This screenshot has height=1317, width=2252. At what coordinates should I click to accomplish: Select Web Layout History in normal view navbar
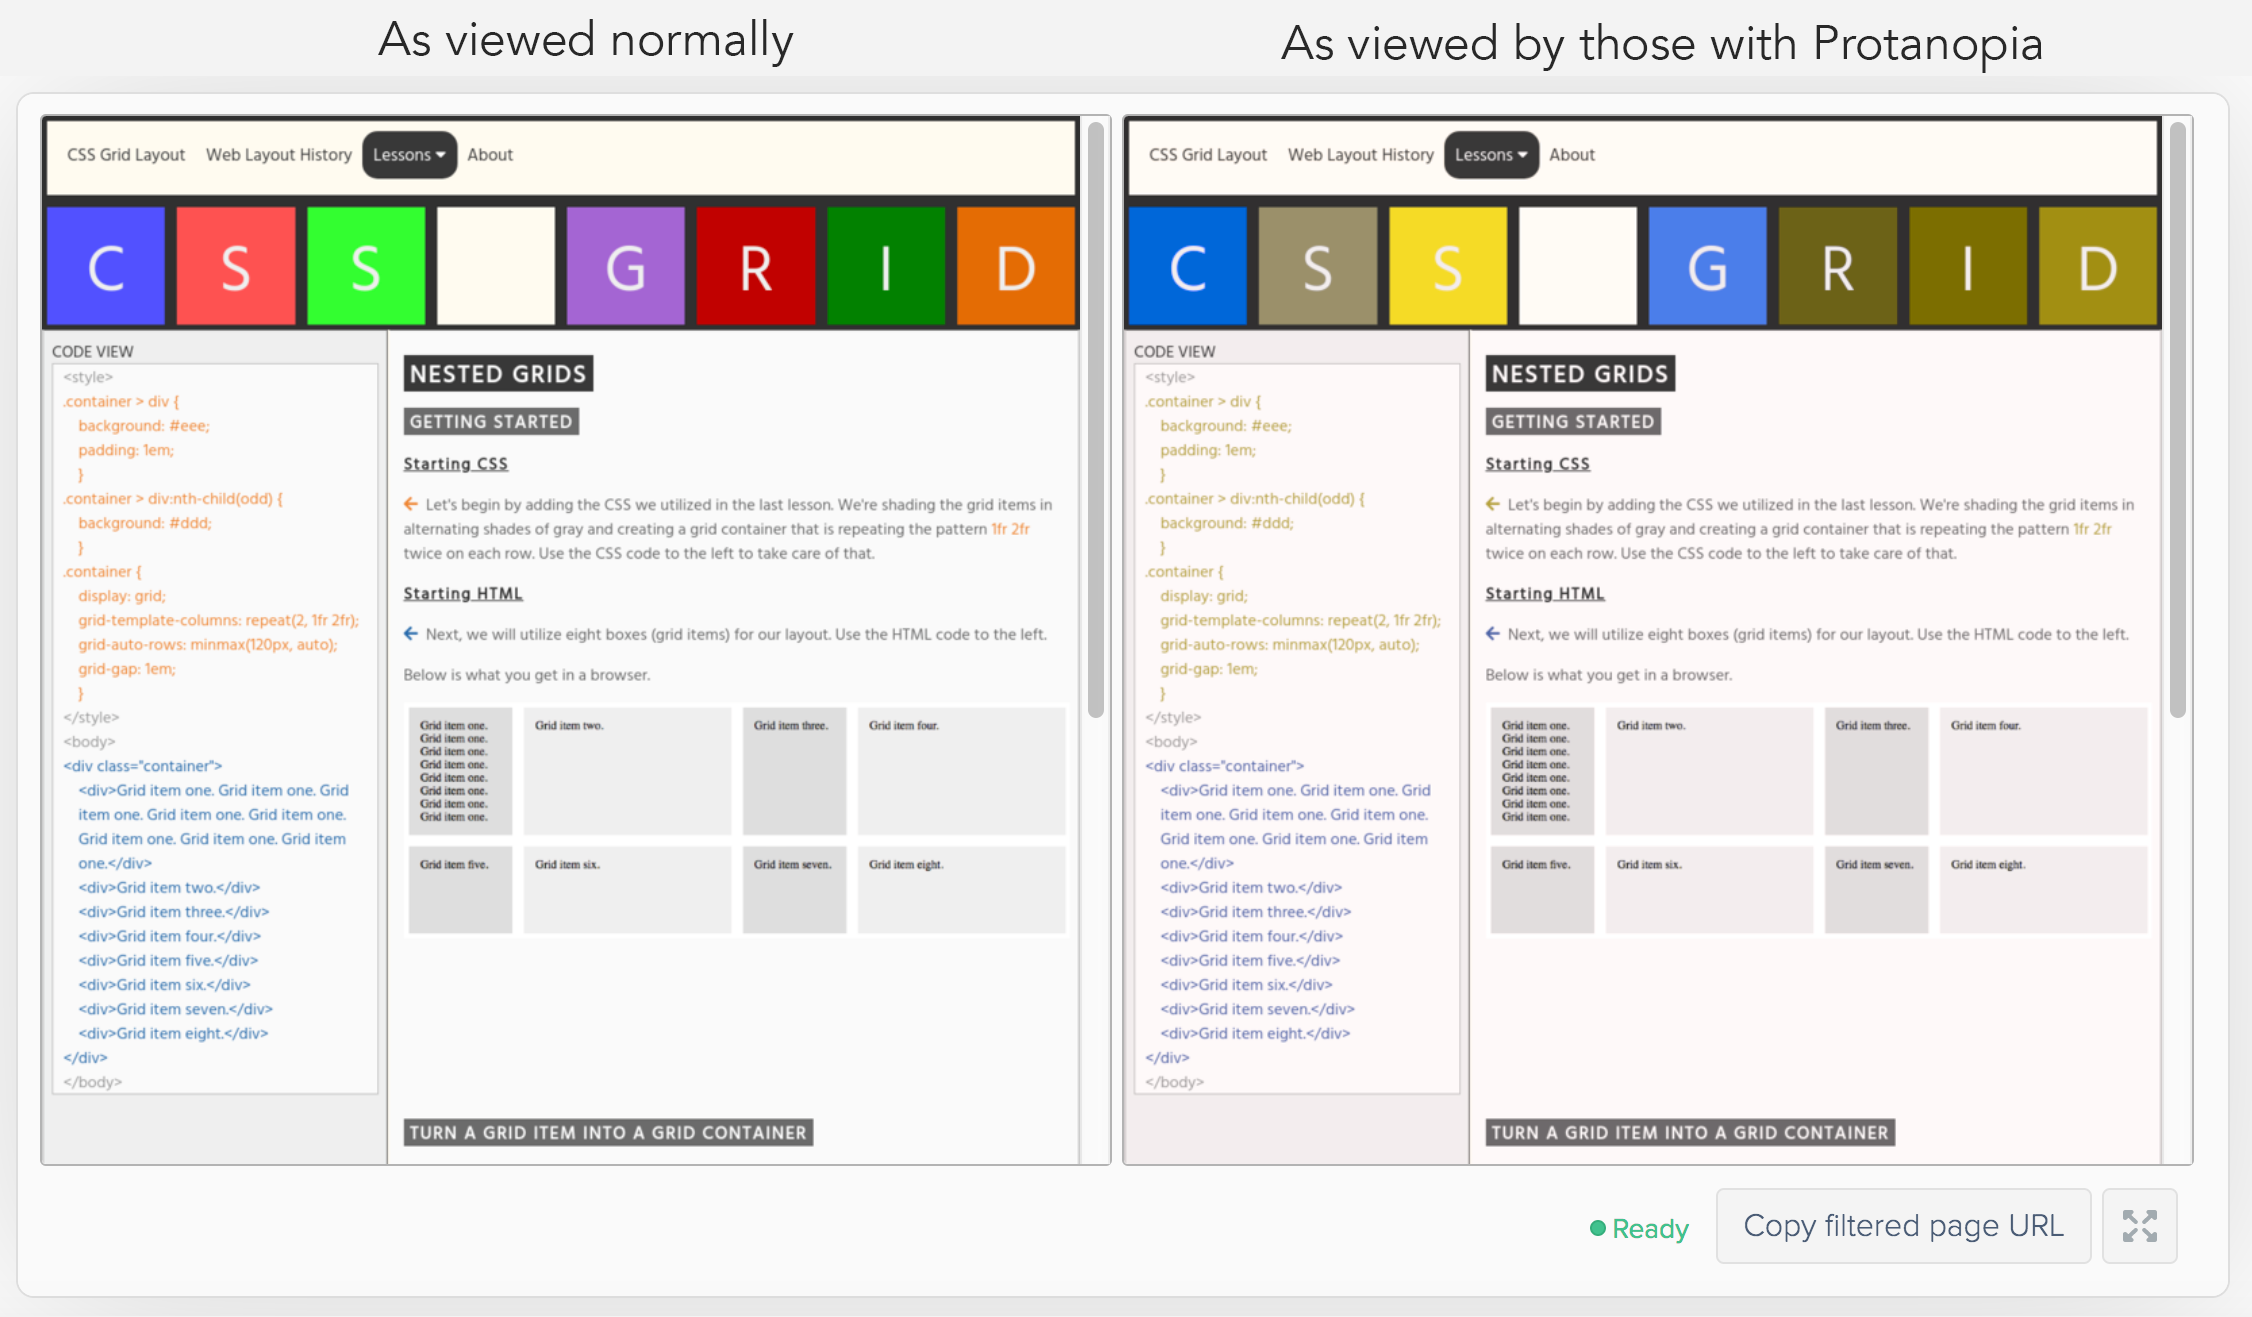tap(278, 155)
